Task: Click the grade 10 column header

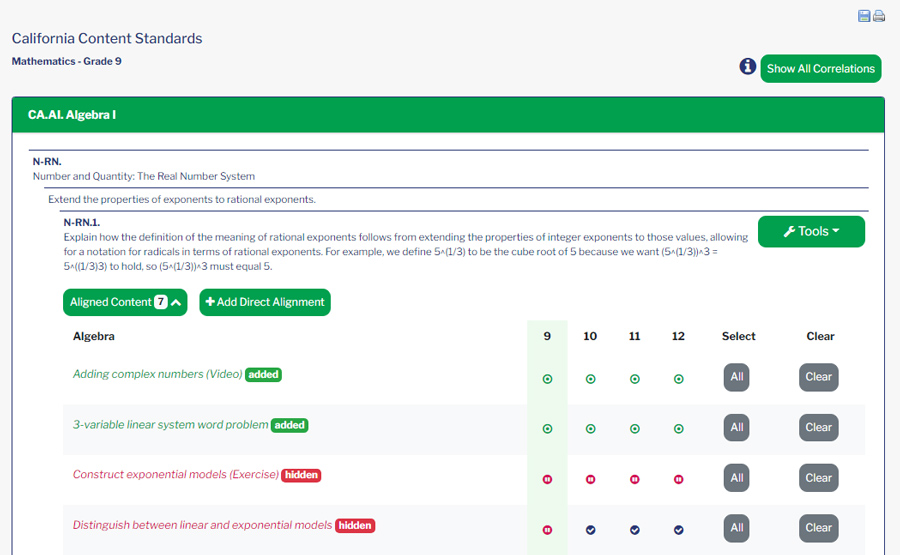Action: tap(590, 336)
